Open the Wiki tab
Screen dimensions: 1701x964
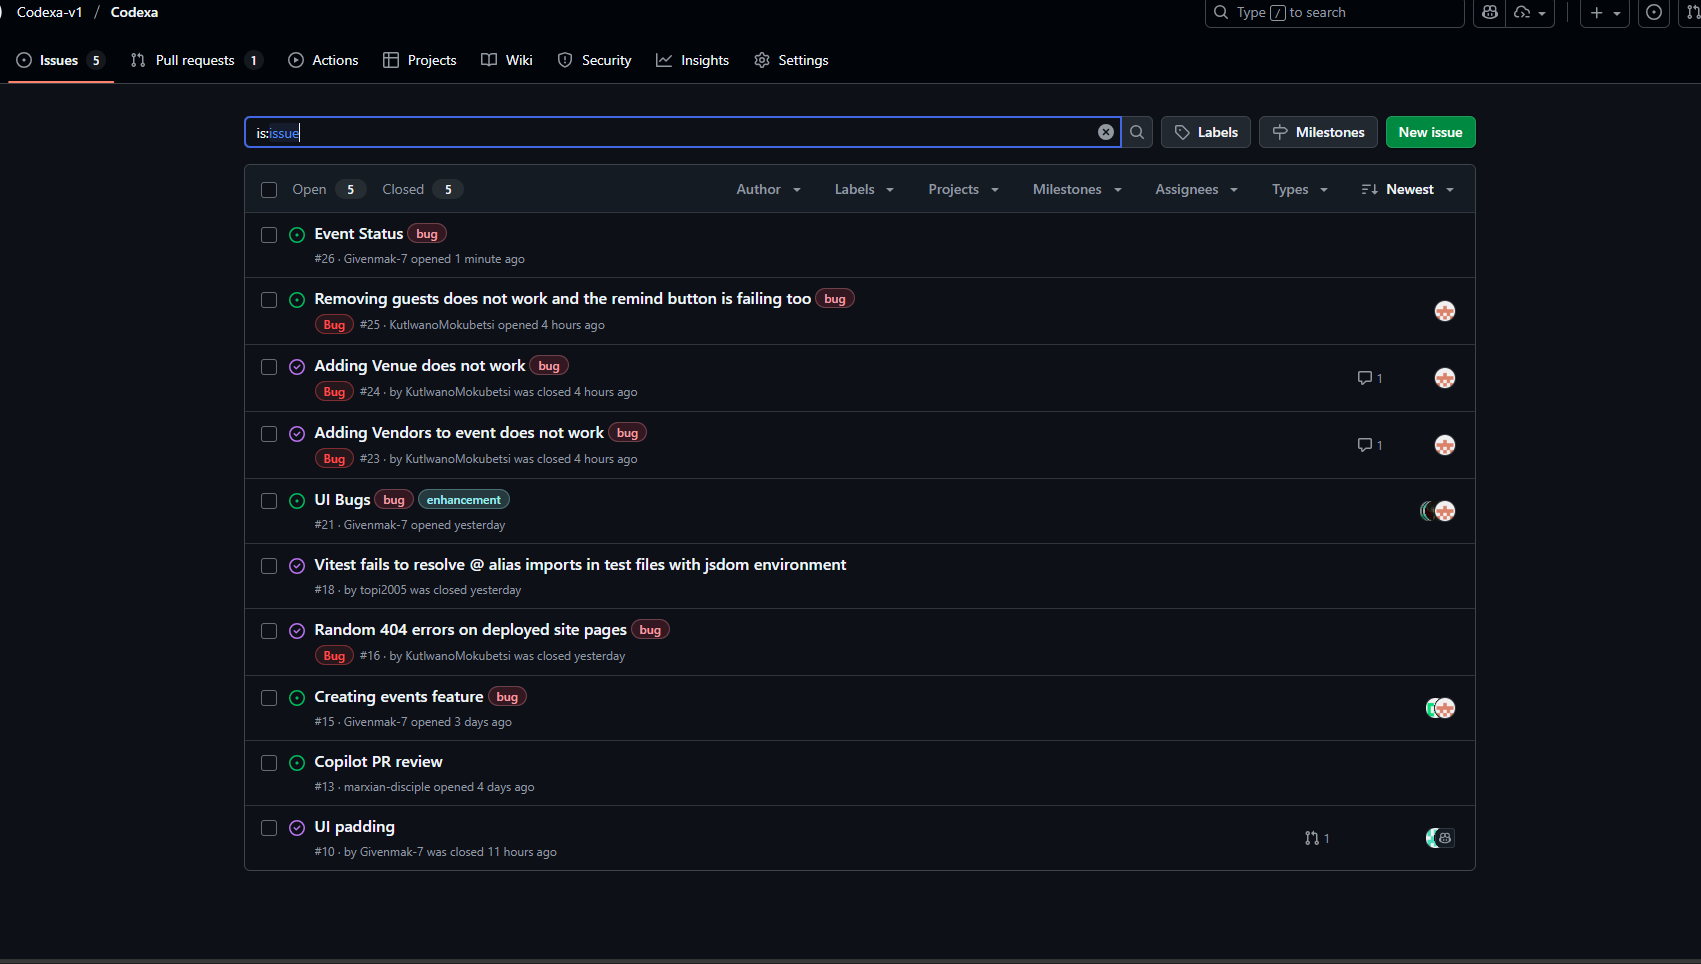(507, 60)
